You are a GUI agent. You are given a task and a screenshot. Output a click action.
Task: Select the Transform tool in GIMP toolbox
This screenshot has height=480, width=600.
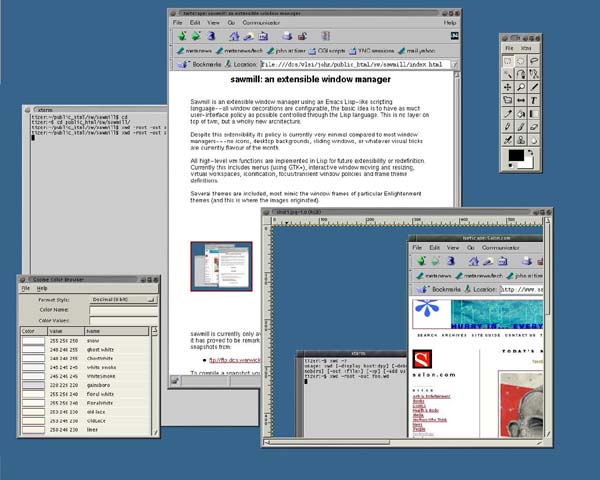508,100
